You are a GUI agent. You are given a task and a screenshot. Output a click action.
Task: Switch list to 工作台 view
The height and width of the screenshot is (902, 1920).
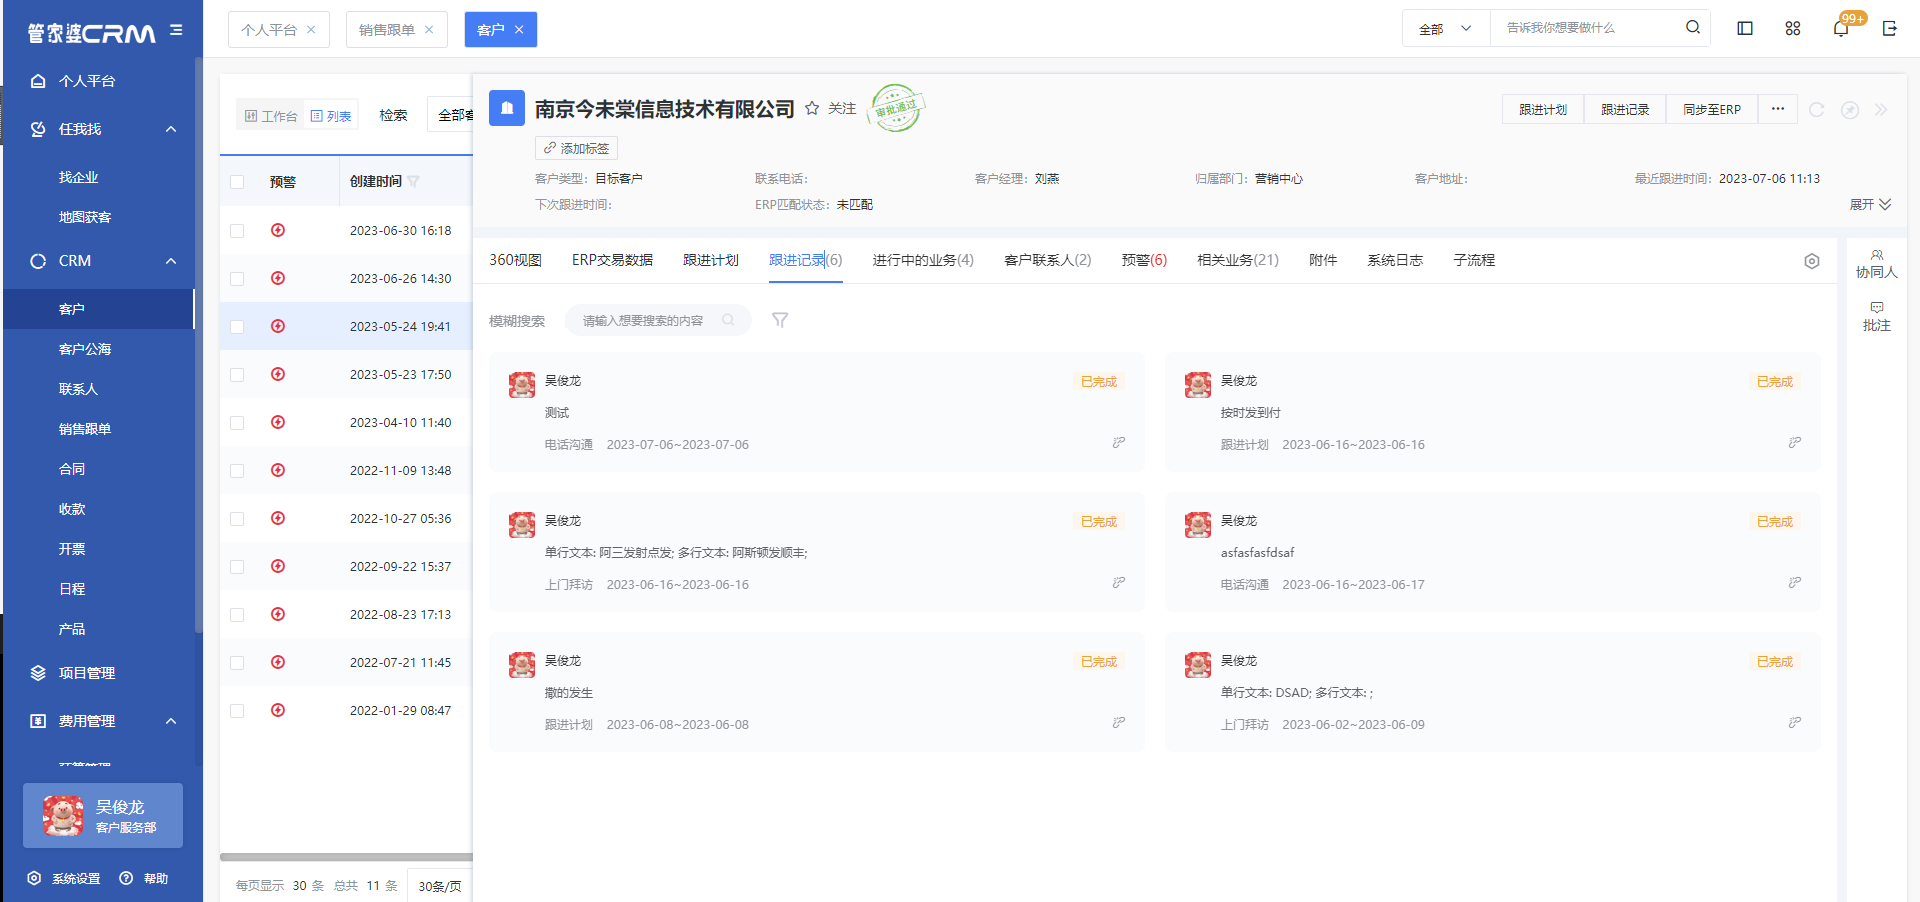271,116
